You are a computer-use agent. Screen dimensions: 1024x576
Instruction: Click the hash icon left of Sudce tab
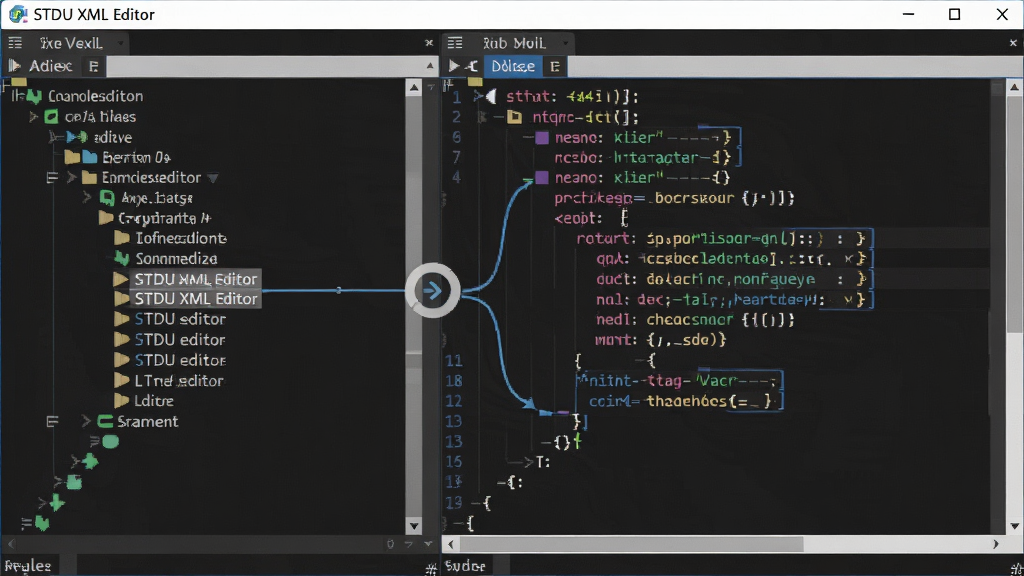[431, 569]
